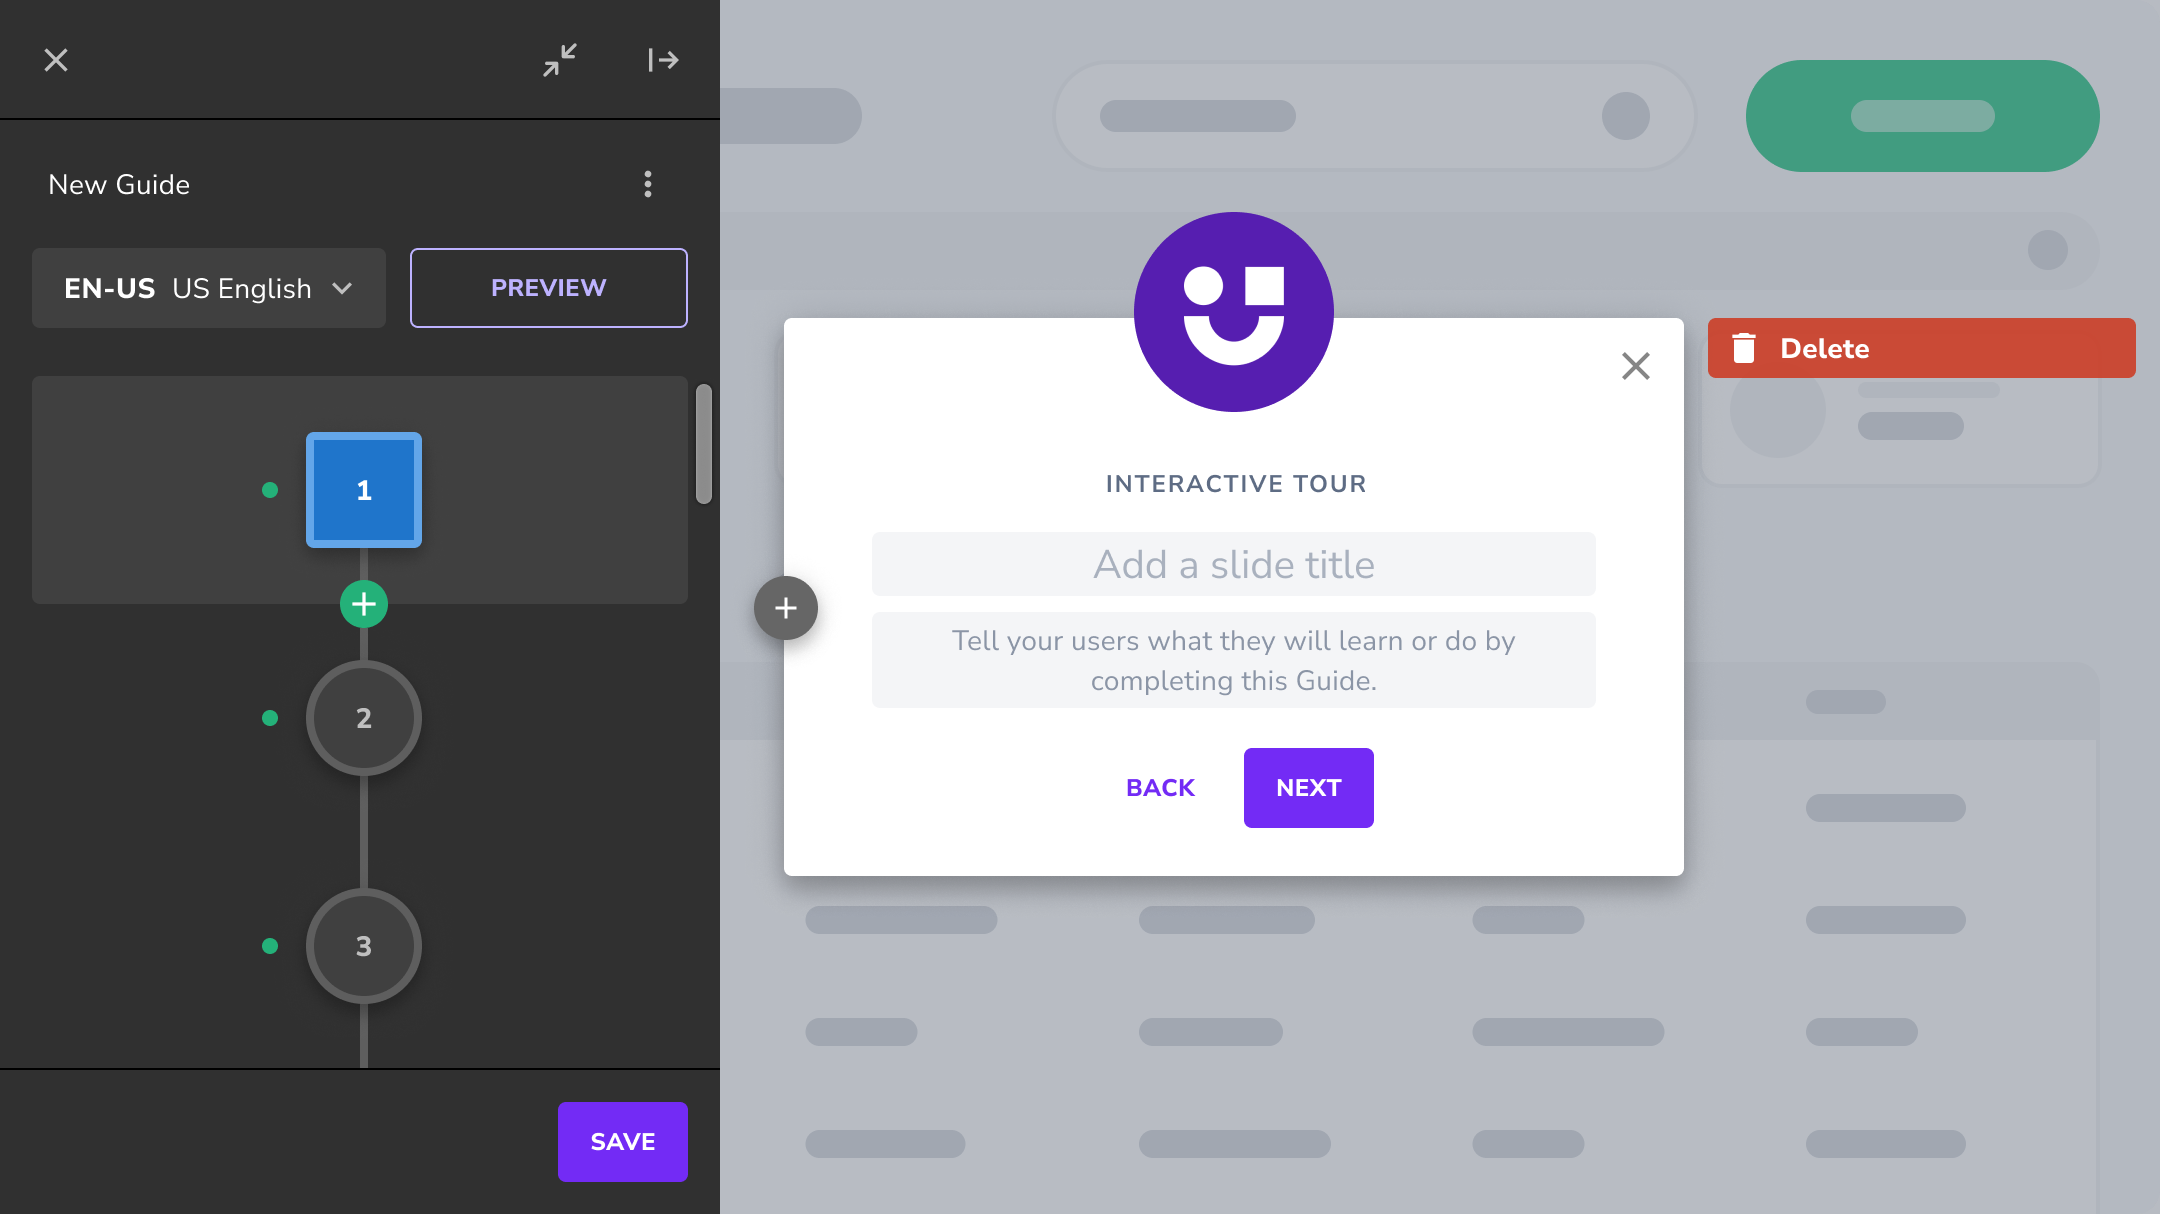Image resolution: width=2160 pixels, height=1214 pixels.
Task: Click the 'Add a slide title' field
Action: pyautogui.click(x=1233, y=565)
